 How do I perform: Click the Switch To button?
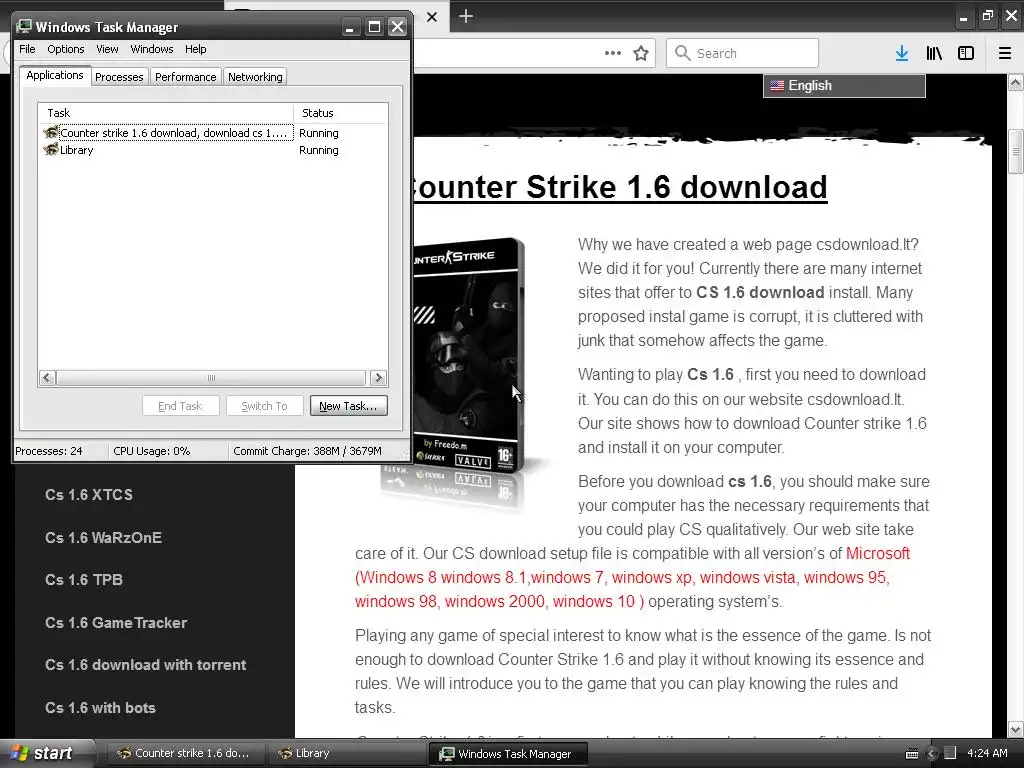[264, 406]
